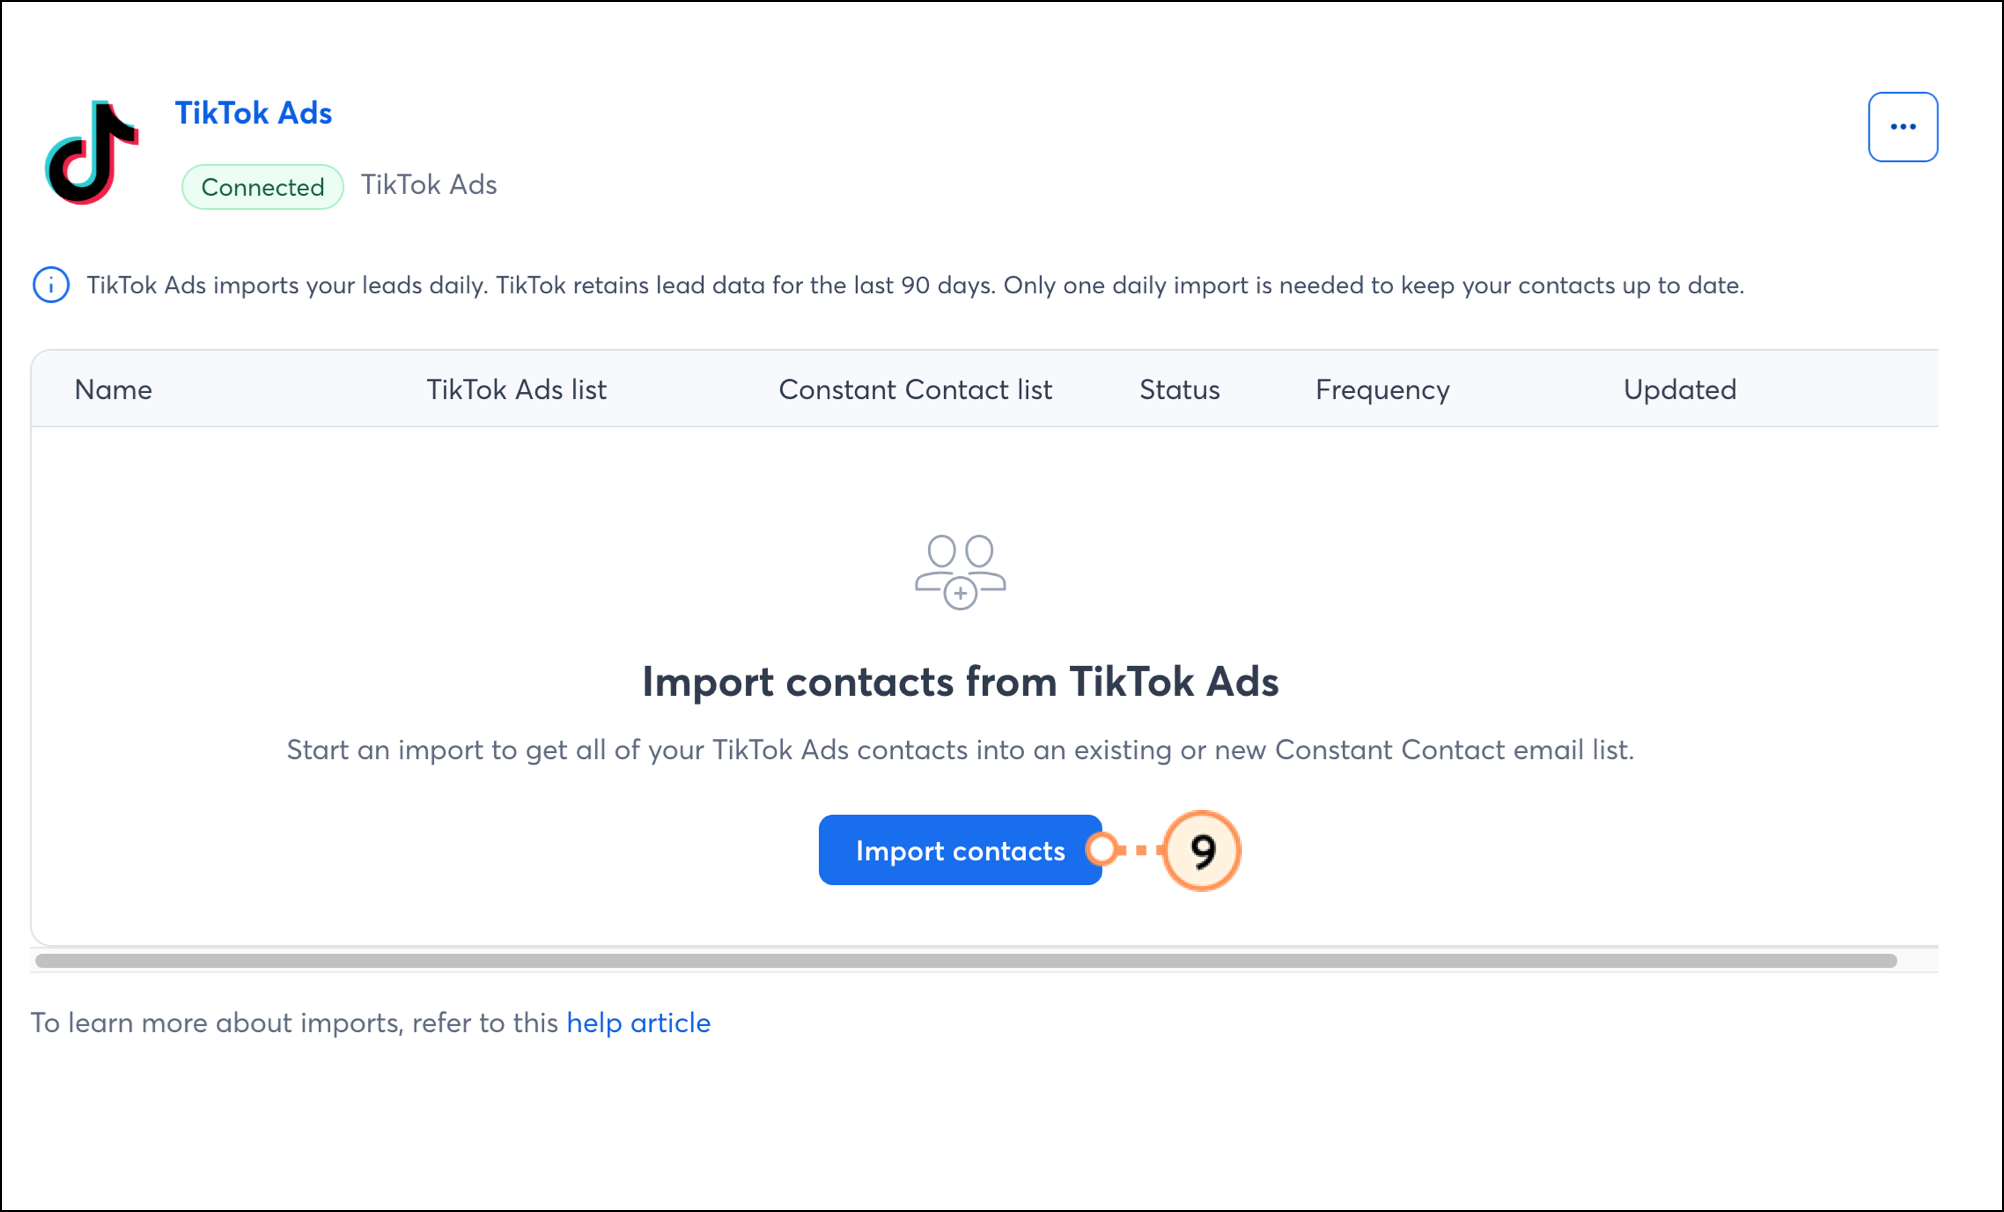The height and width of the screenshot is (1212, 2004).
Task: Click the Connected status badge
Action: [261, 186]
